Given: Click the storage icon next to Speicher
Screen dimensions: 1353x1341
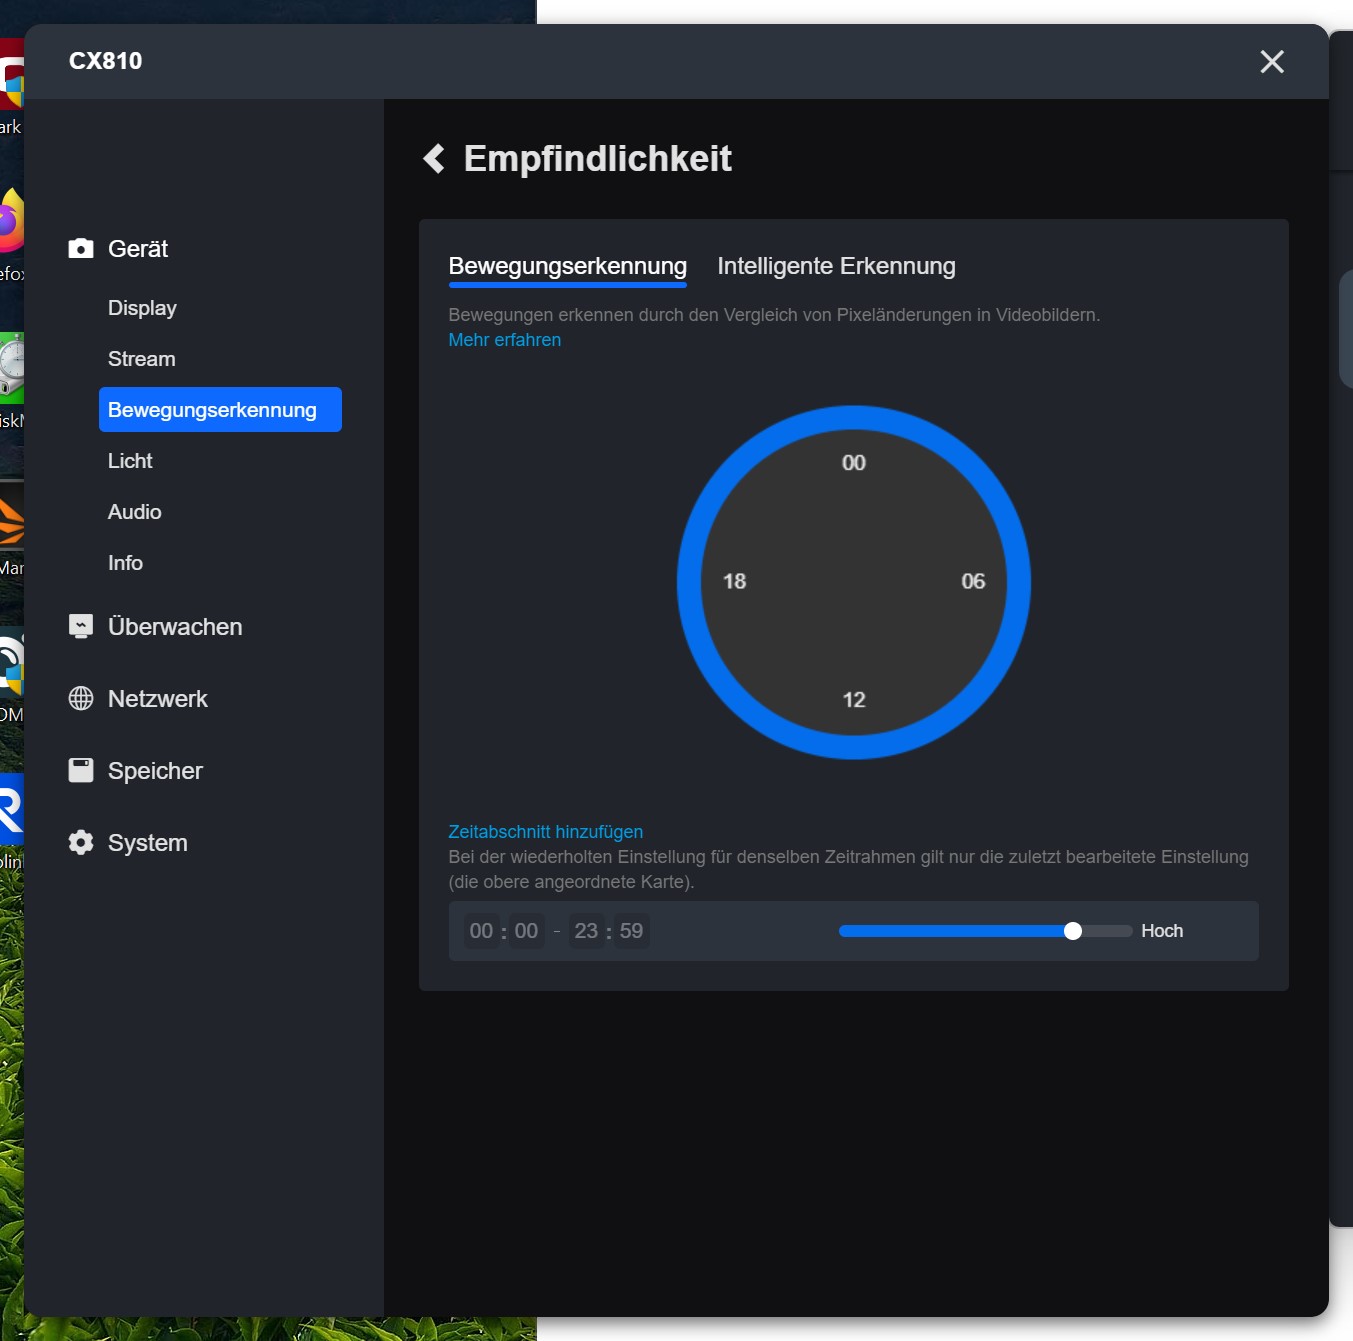Looking at the screenshot, I should click(x=81, y=770).
